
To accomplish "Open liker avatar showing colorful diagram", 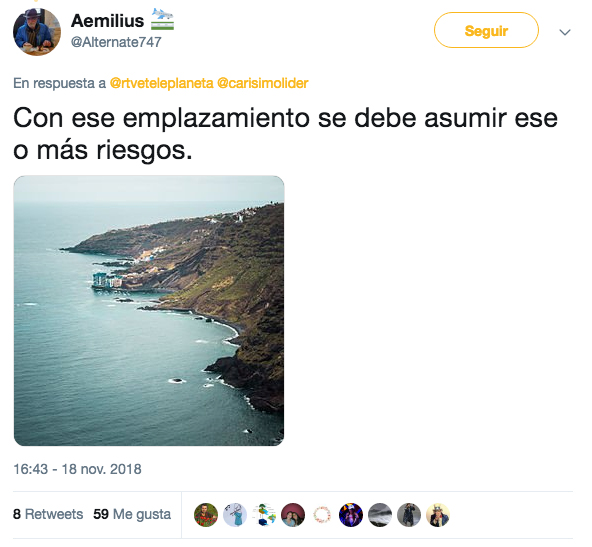I will [x=264, y=515].
